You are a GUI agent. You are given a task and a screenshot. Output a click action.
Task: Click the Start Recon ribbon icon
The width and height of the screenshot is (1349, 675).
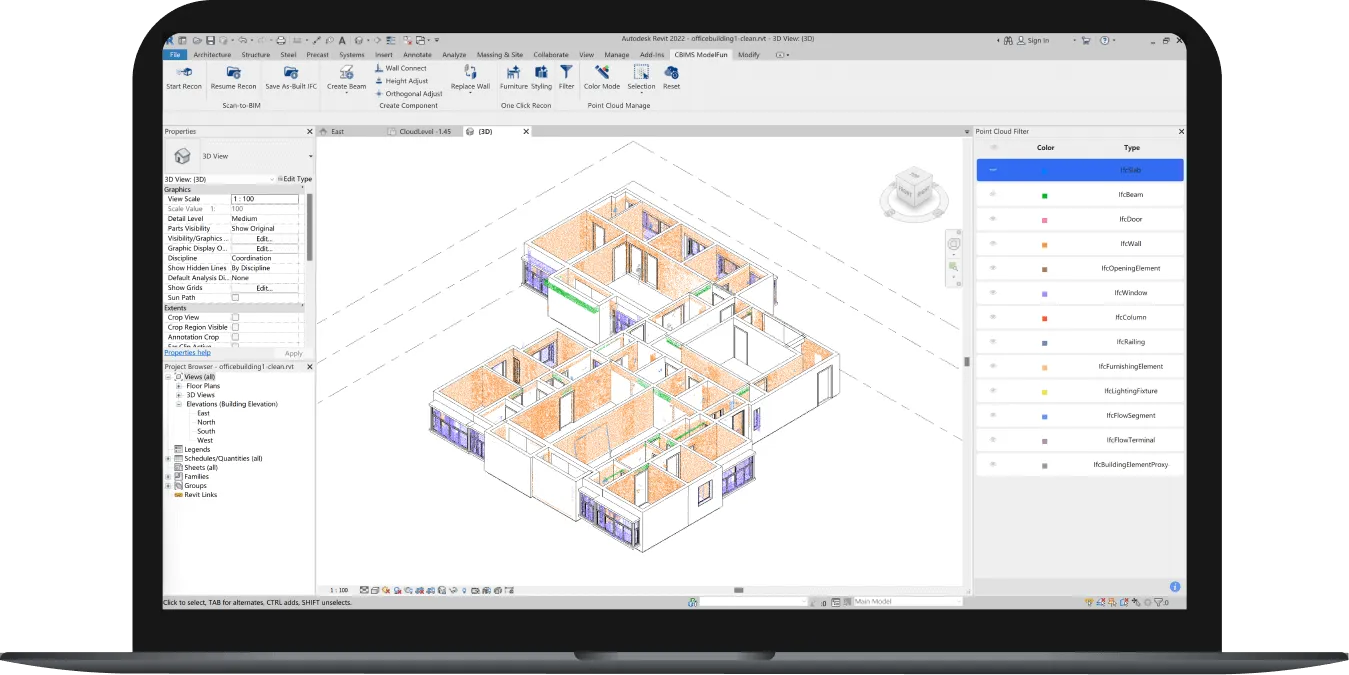click(184, 73)
